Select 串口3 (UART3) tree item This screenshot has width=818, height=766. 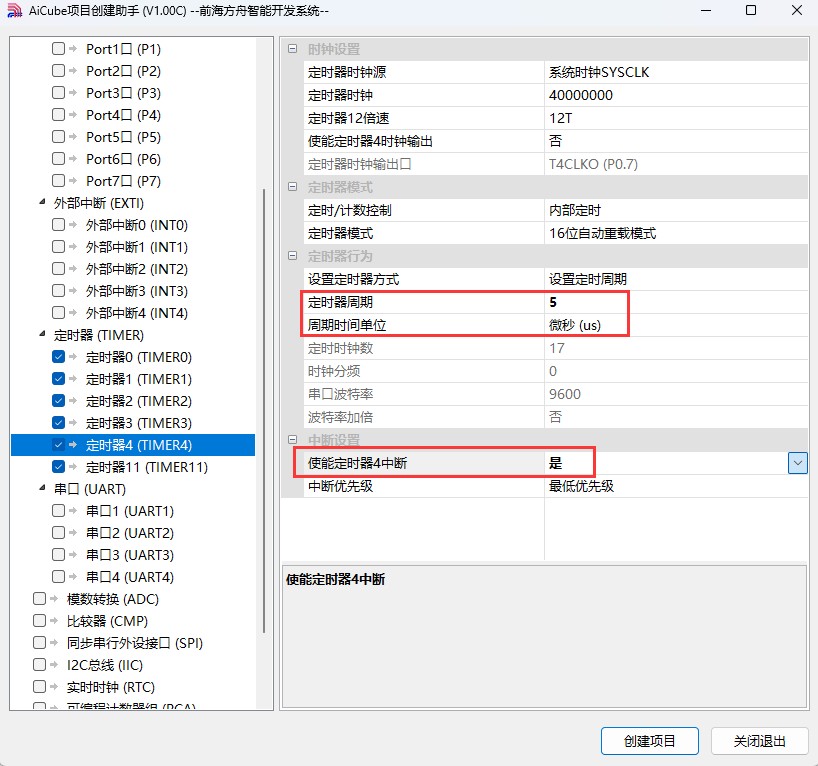pos(130,555)
